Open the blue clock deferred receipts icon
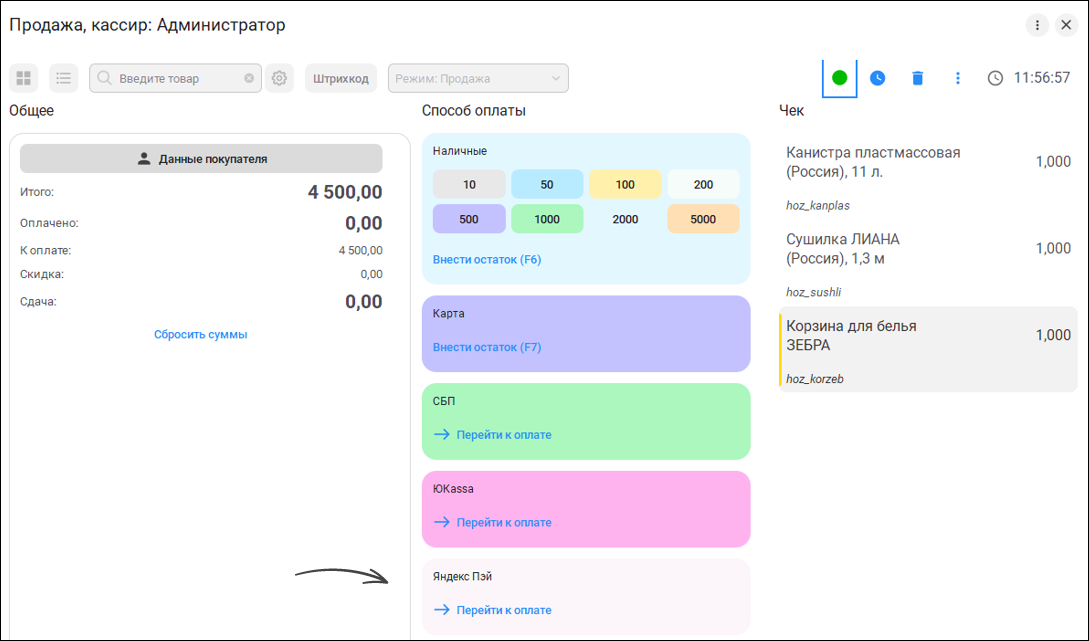This screenshot has height=641, width=1089. 878,78
